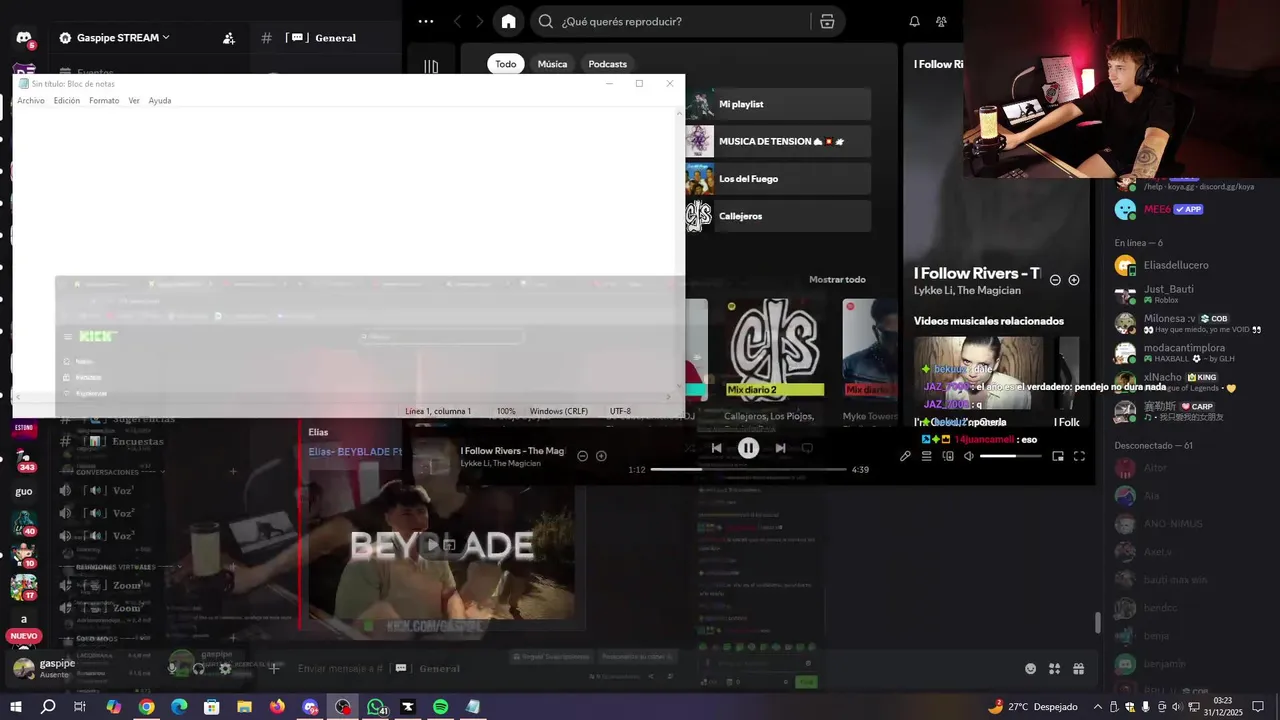The width and height of the screenshot is (1280, 720).
Task: Expand the Spotify library sidebar icon
Action: pos(431,66)
